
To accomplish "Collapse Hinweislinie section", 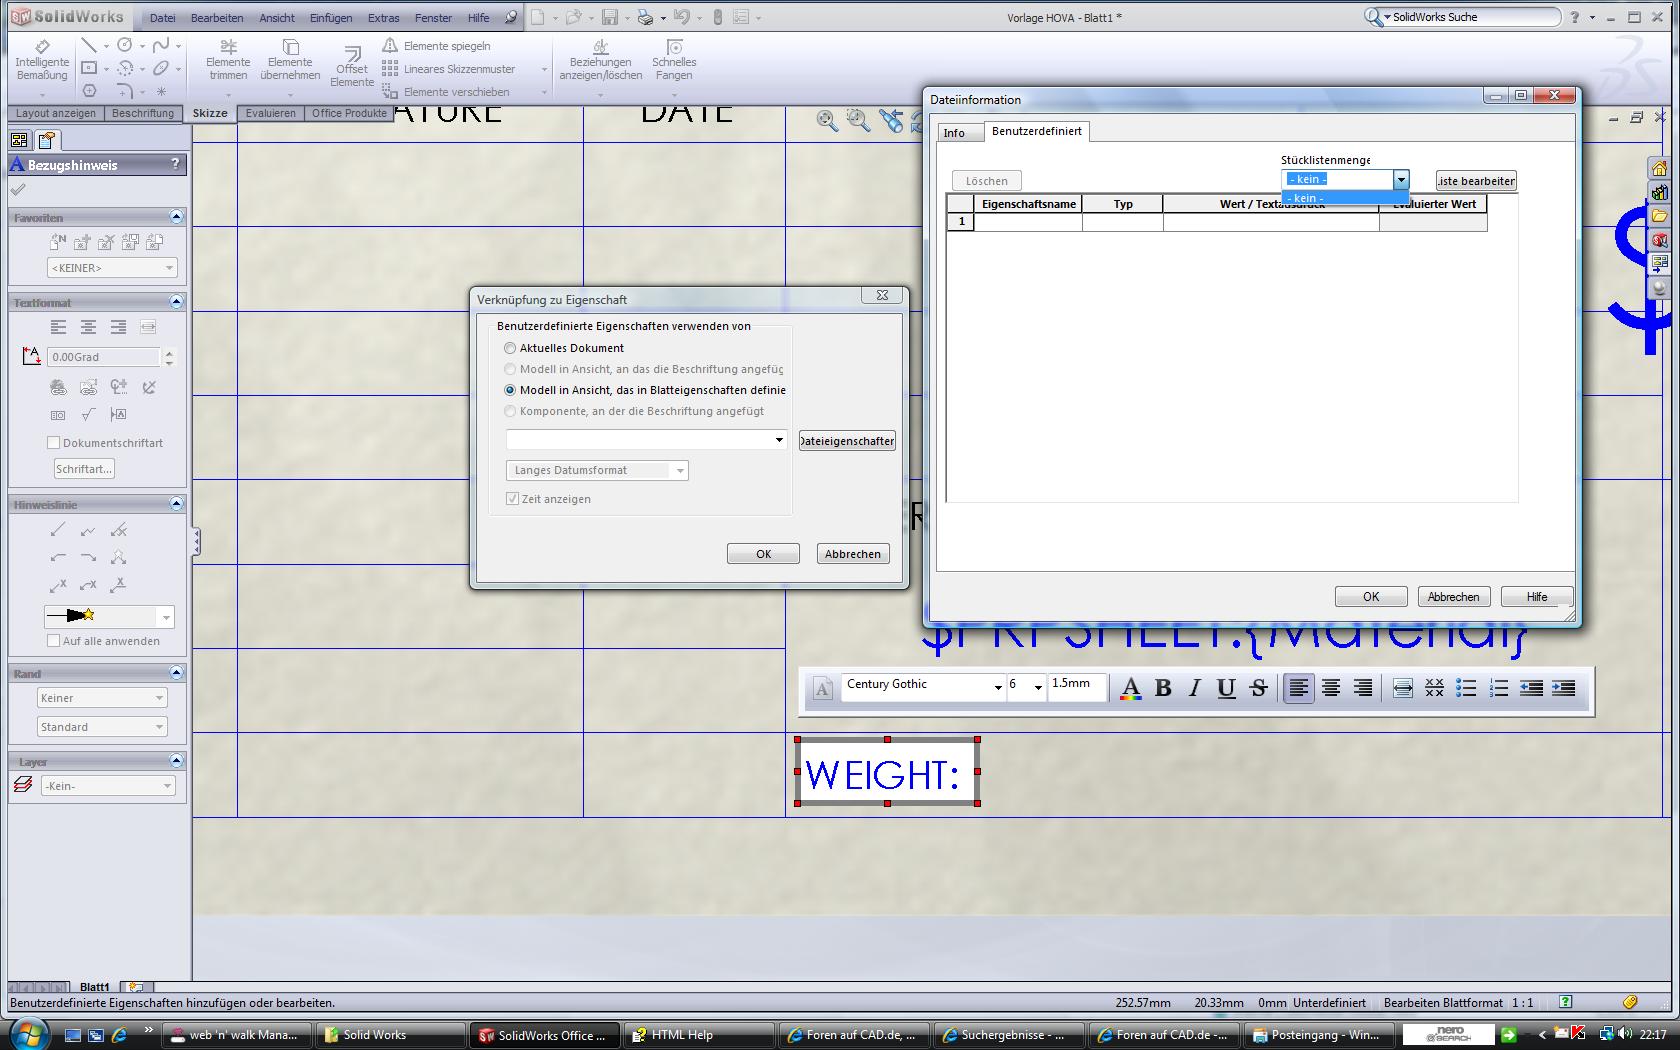I will 177,504.
